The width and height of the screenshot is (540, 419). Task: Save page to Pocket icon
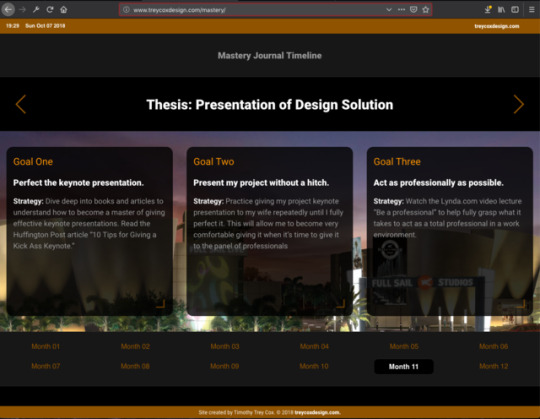[414, 10]
